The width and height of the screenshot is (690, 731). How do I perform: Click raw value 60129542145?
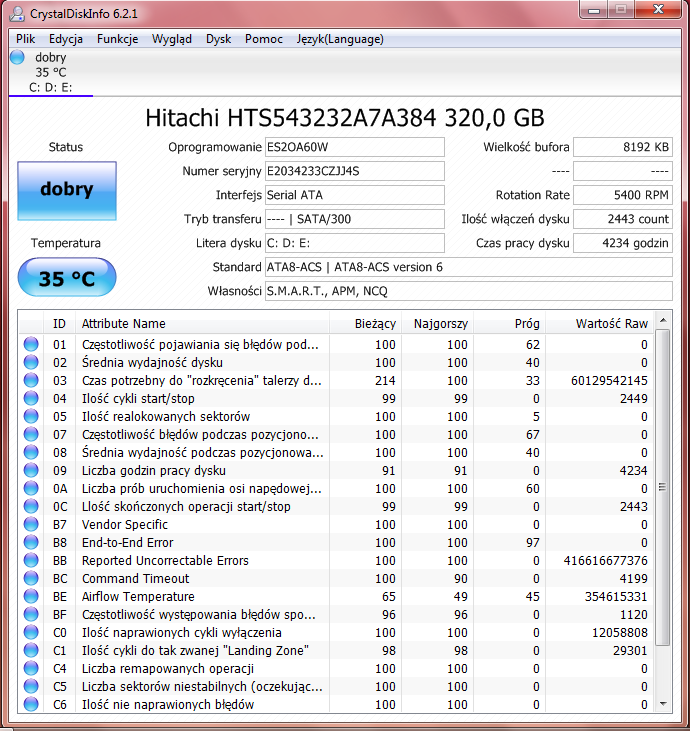tap(609, 380)
